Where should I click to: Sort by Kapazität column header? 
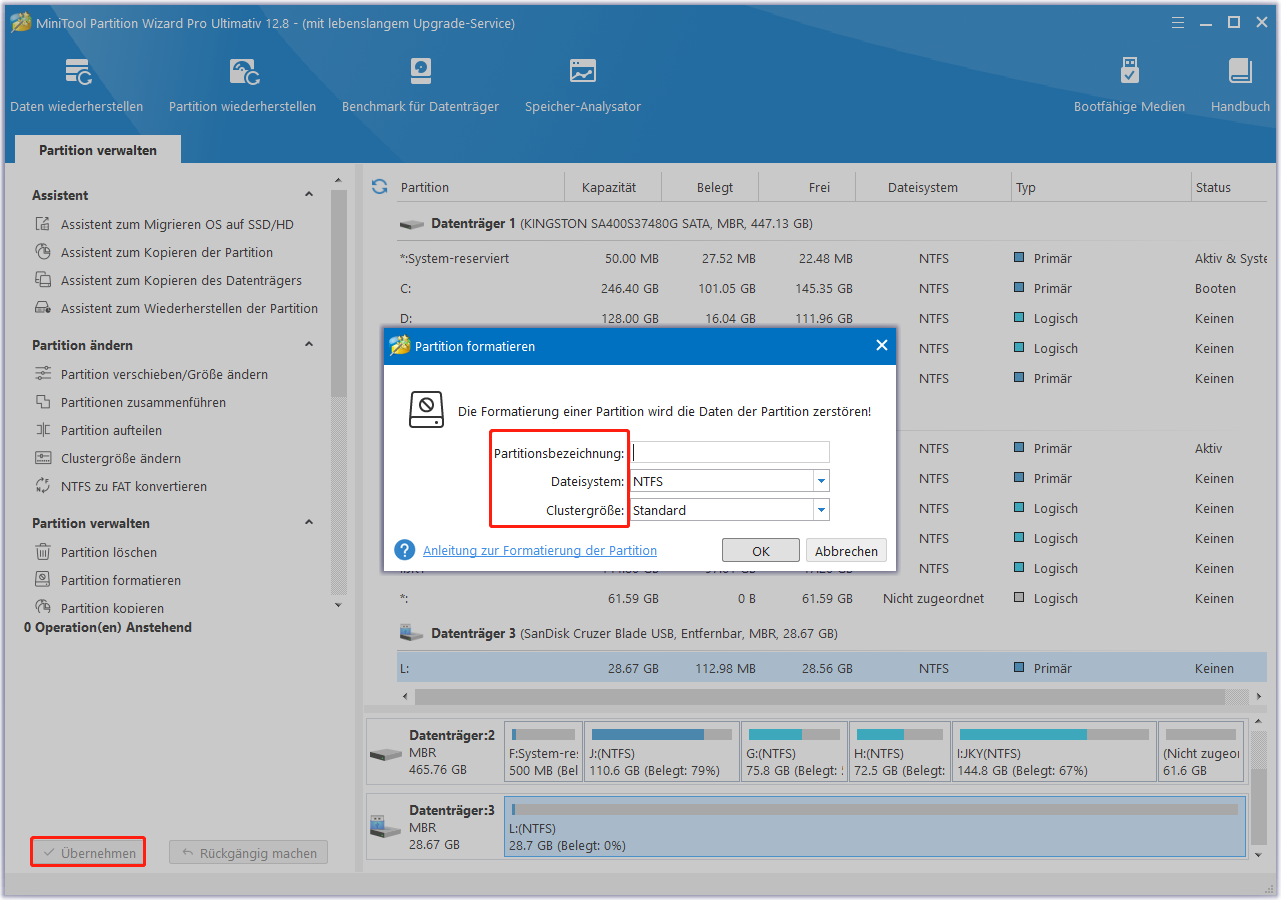[x=609, y=187]
